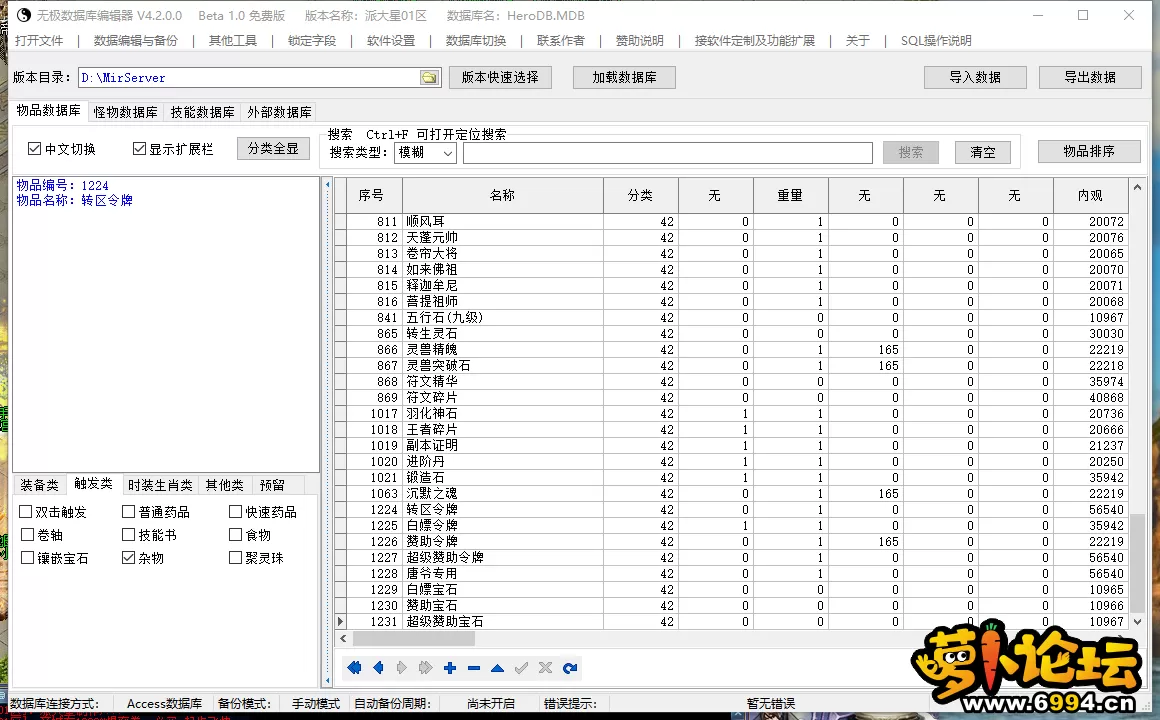This screenshot has height=720, width=1160.
Task: Switch to 技能数据库 tab
Action: coord(203,112)
